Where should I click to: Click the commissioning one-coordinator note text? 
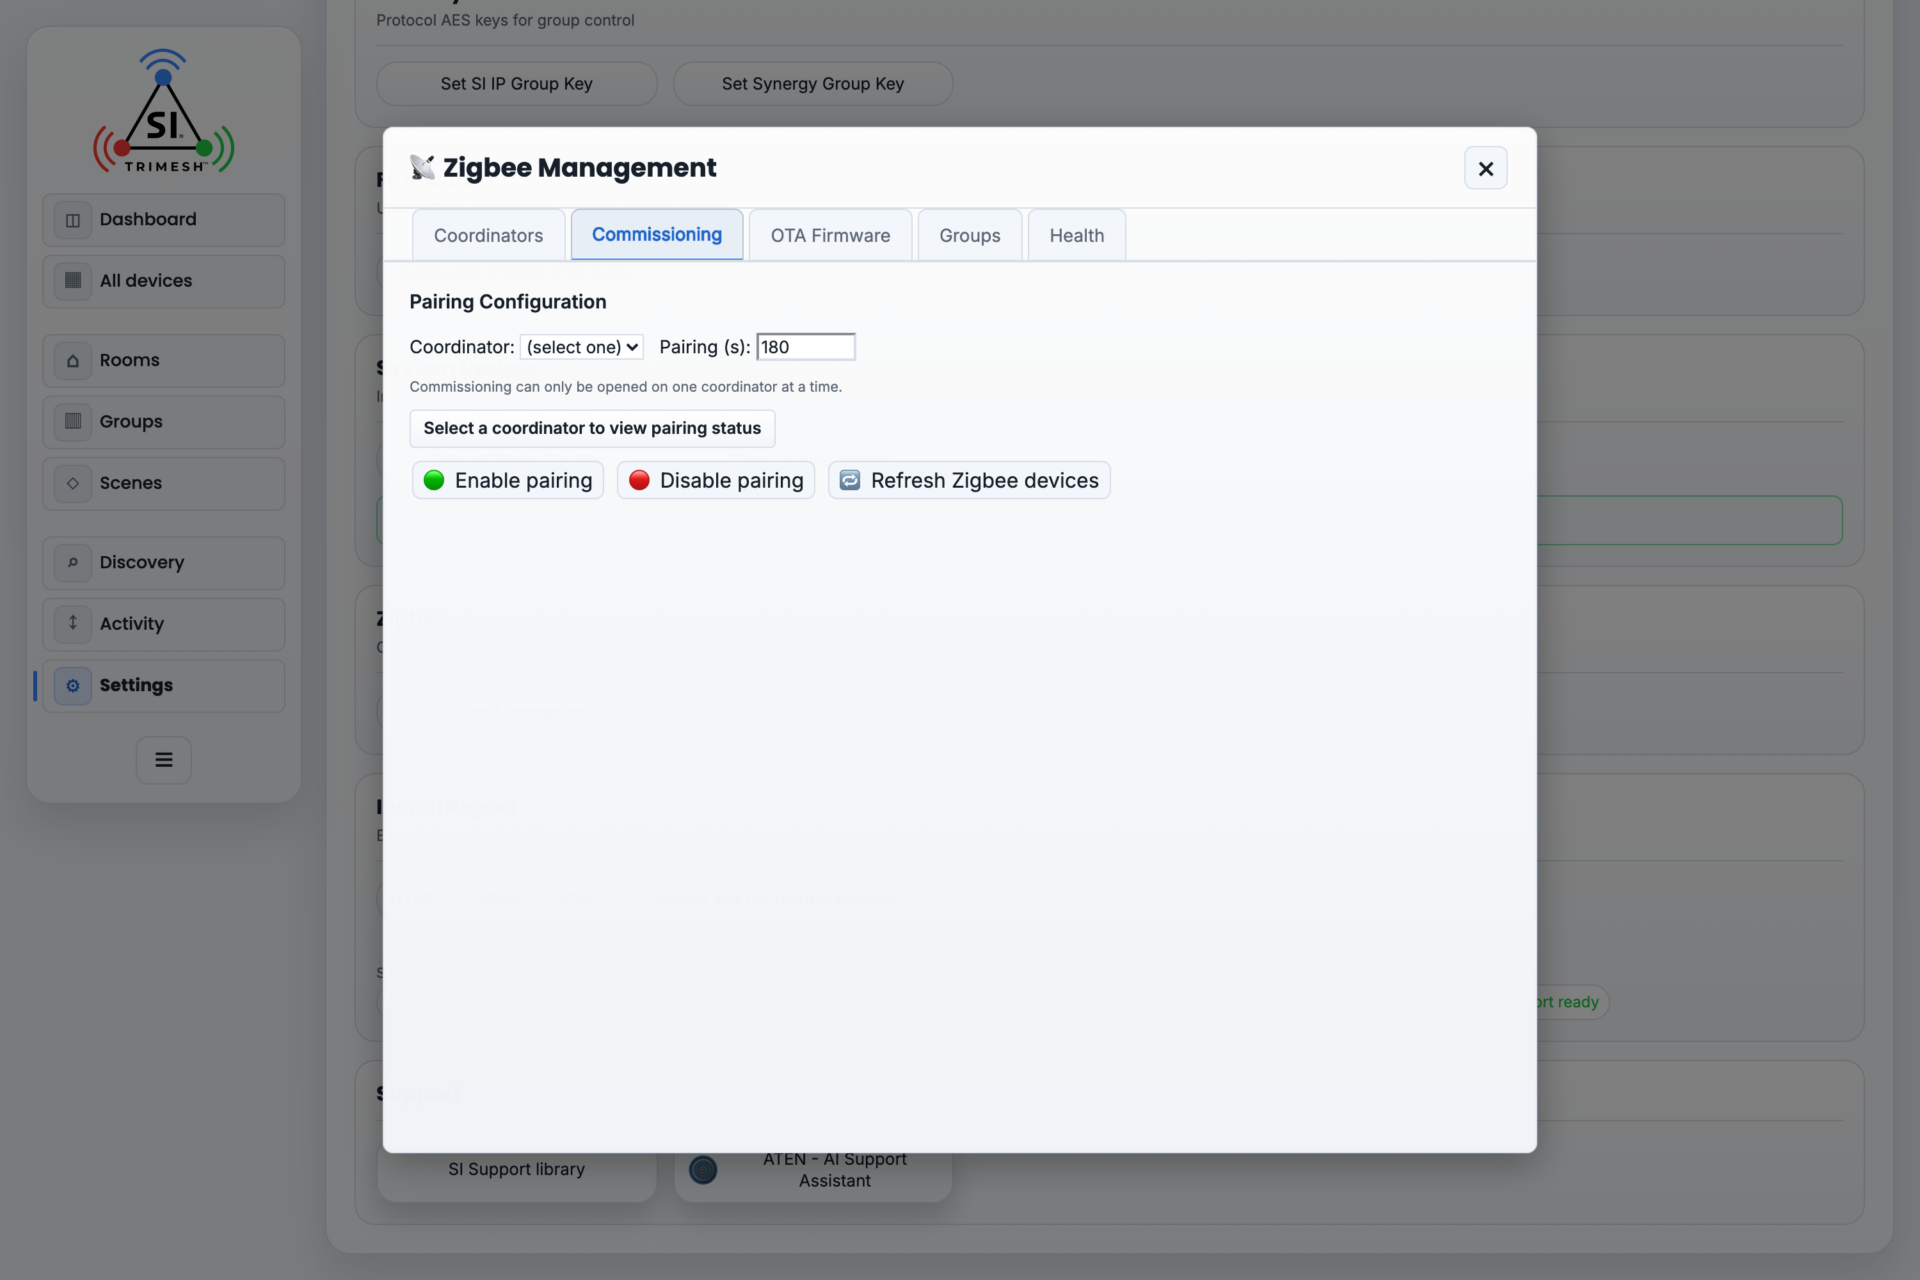pos(626,387)
